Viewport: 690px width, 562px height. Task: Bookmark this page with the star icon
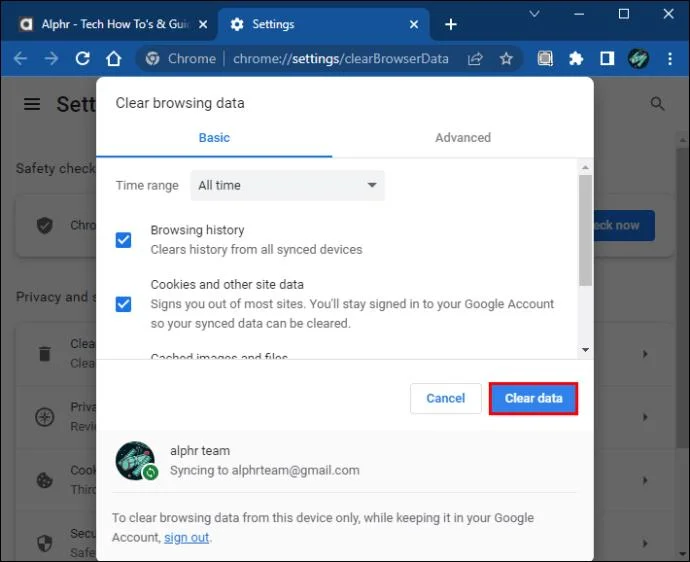pyautogui.click(x=506, y=59)
